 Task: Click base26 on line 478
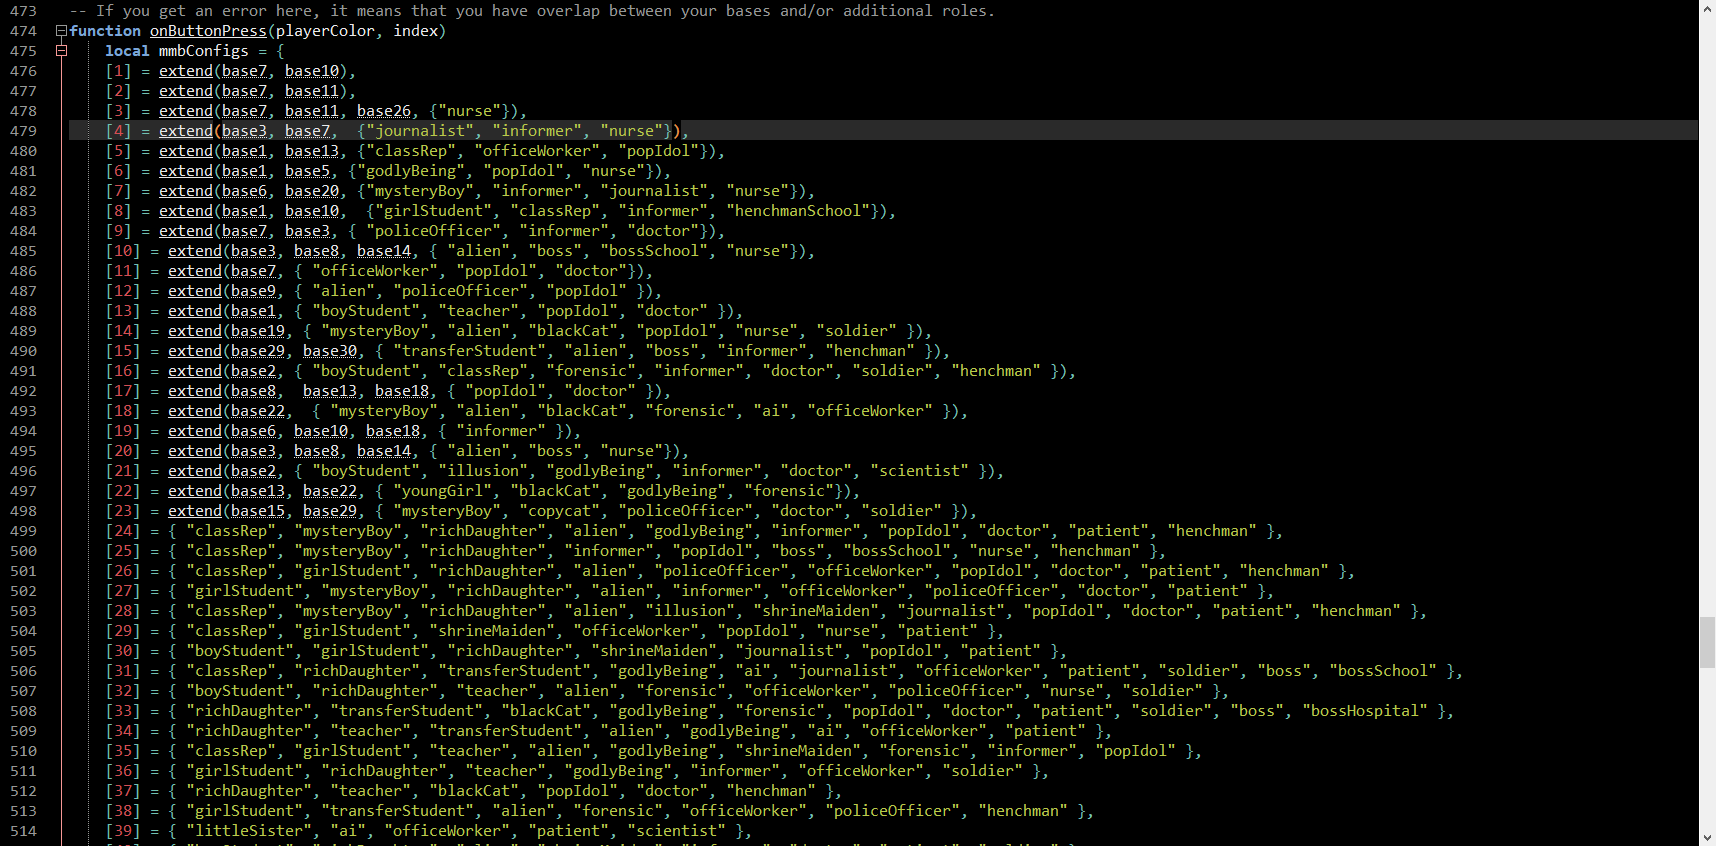(x=384, y=111)
